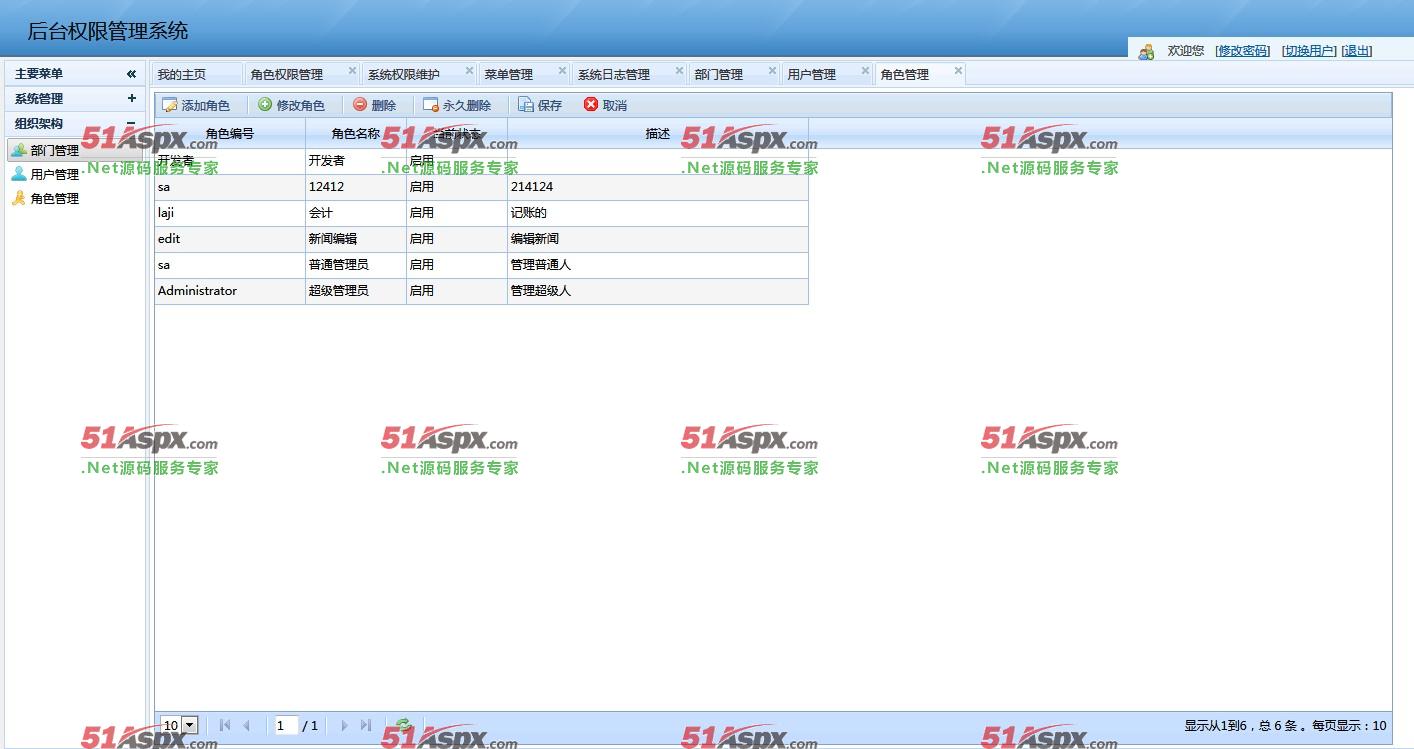1414x749 pixels.
Task: Close the 部门管理 tab
Action: coord(772,71)
